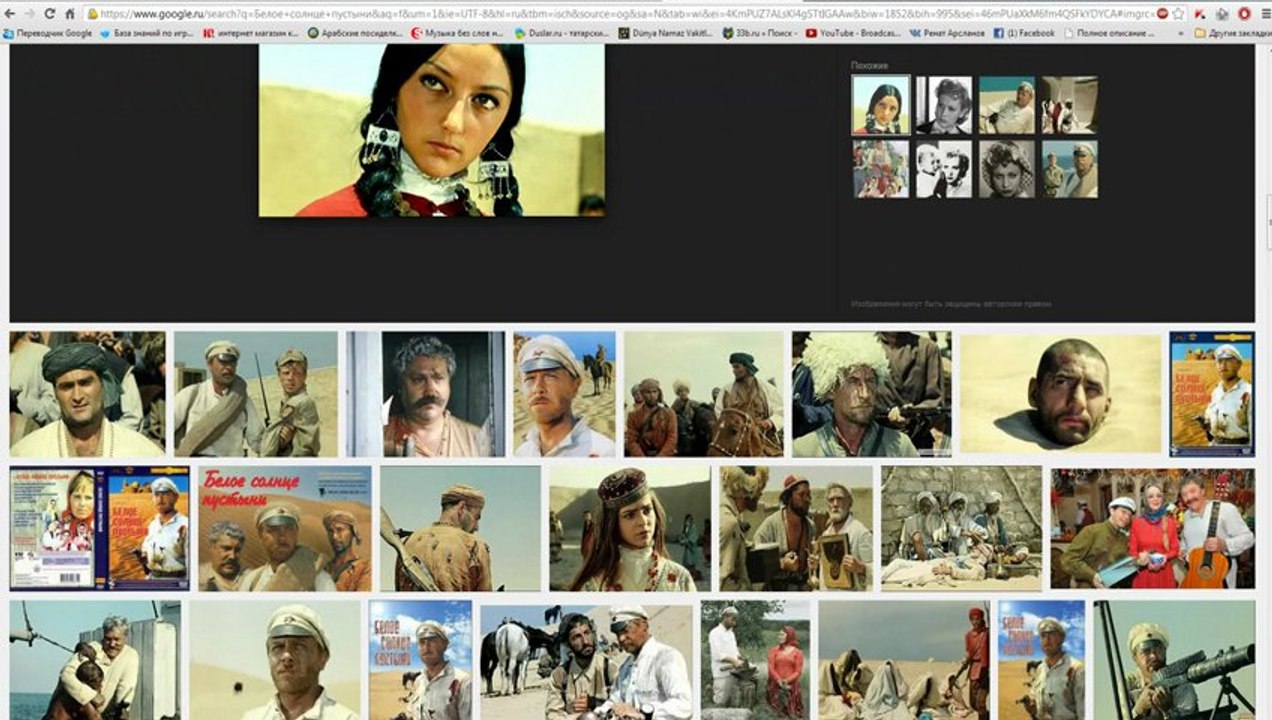This screenshot has height=720, width=1272.
Task: Click the lock icon in the address bar
Action: tap(93, 14)
